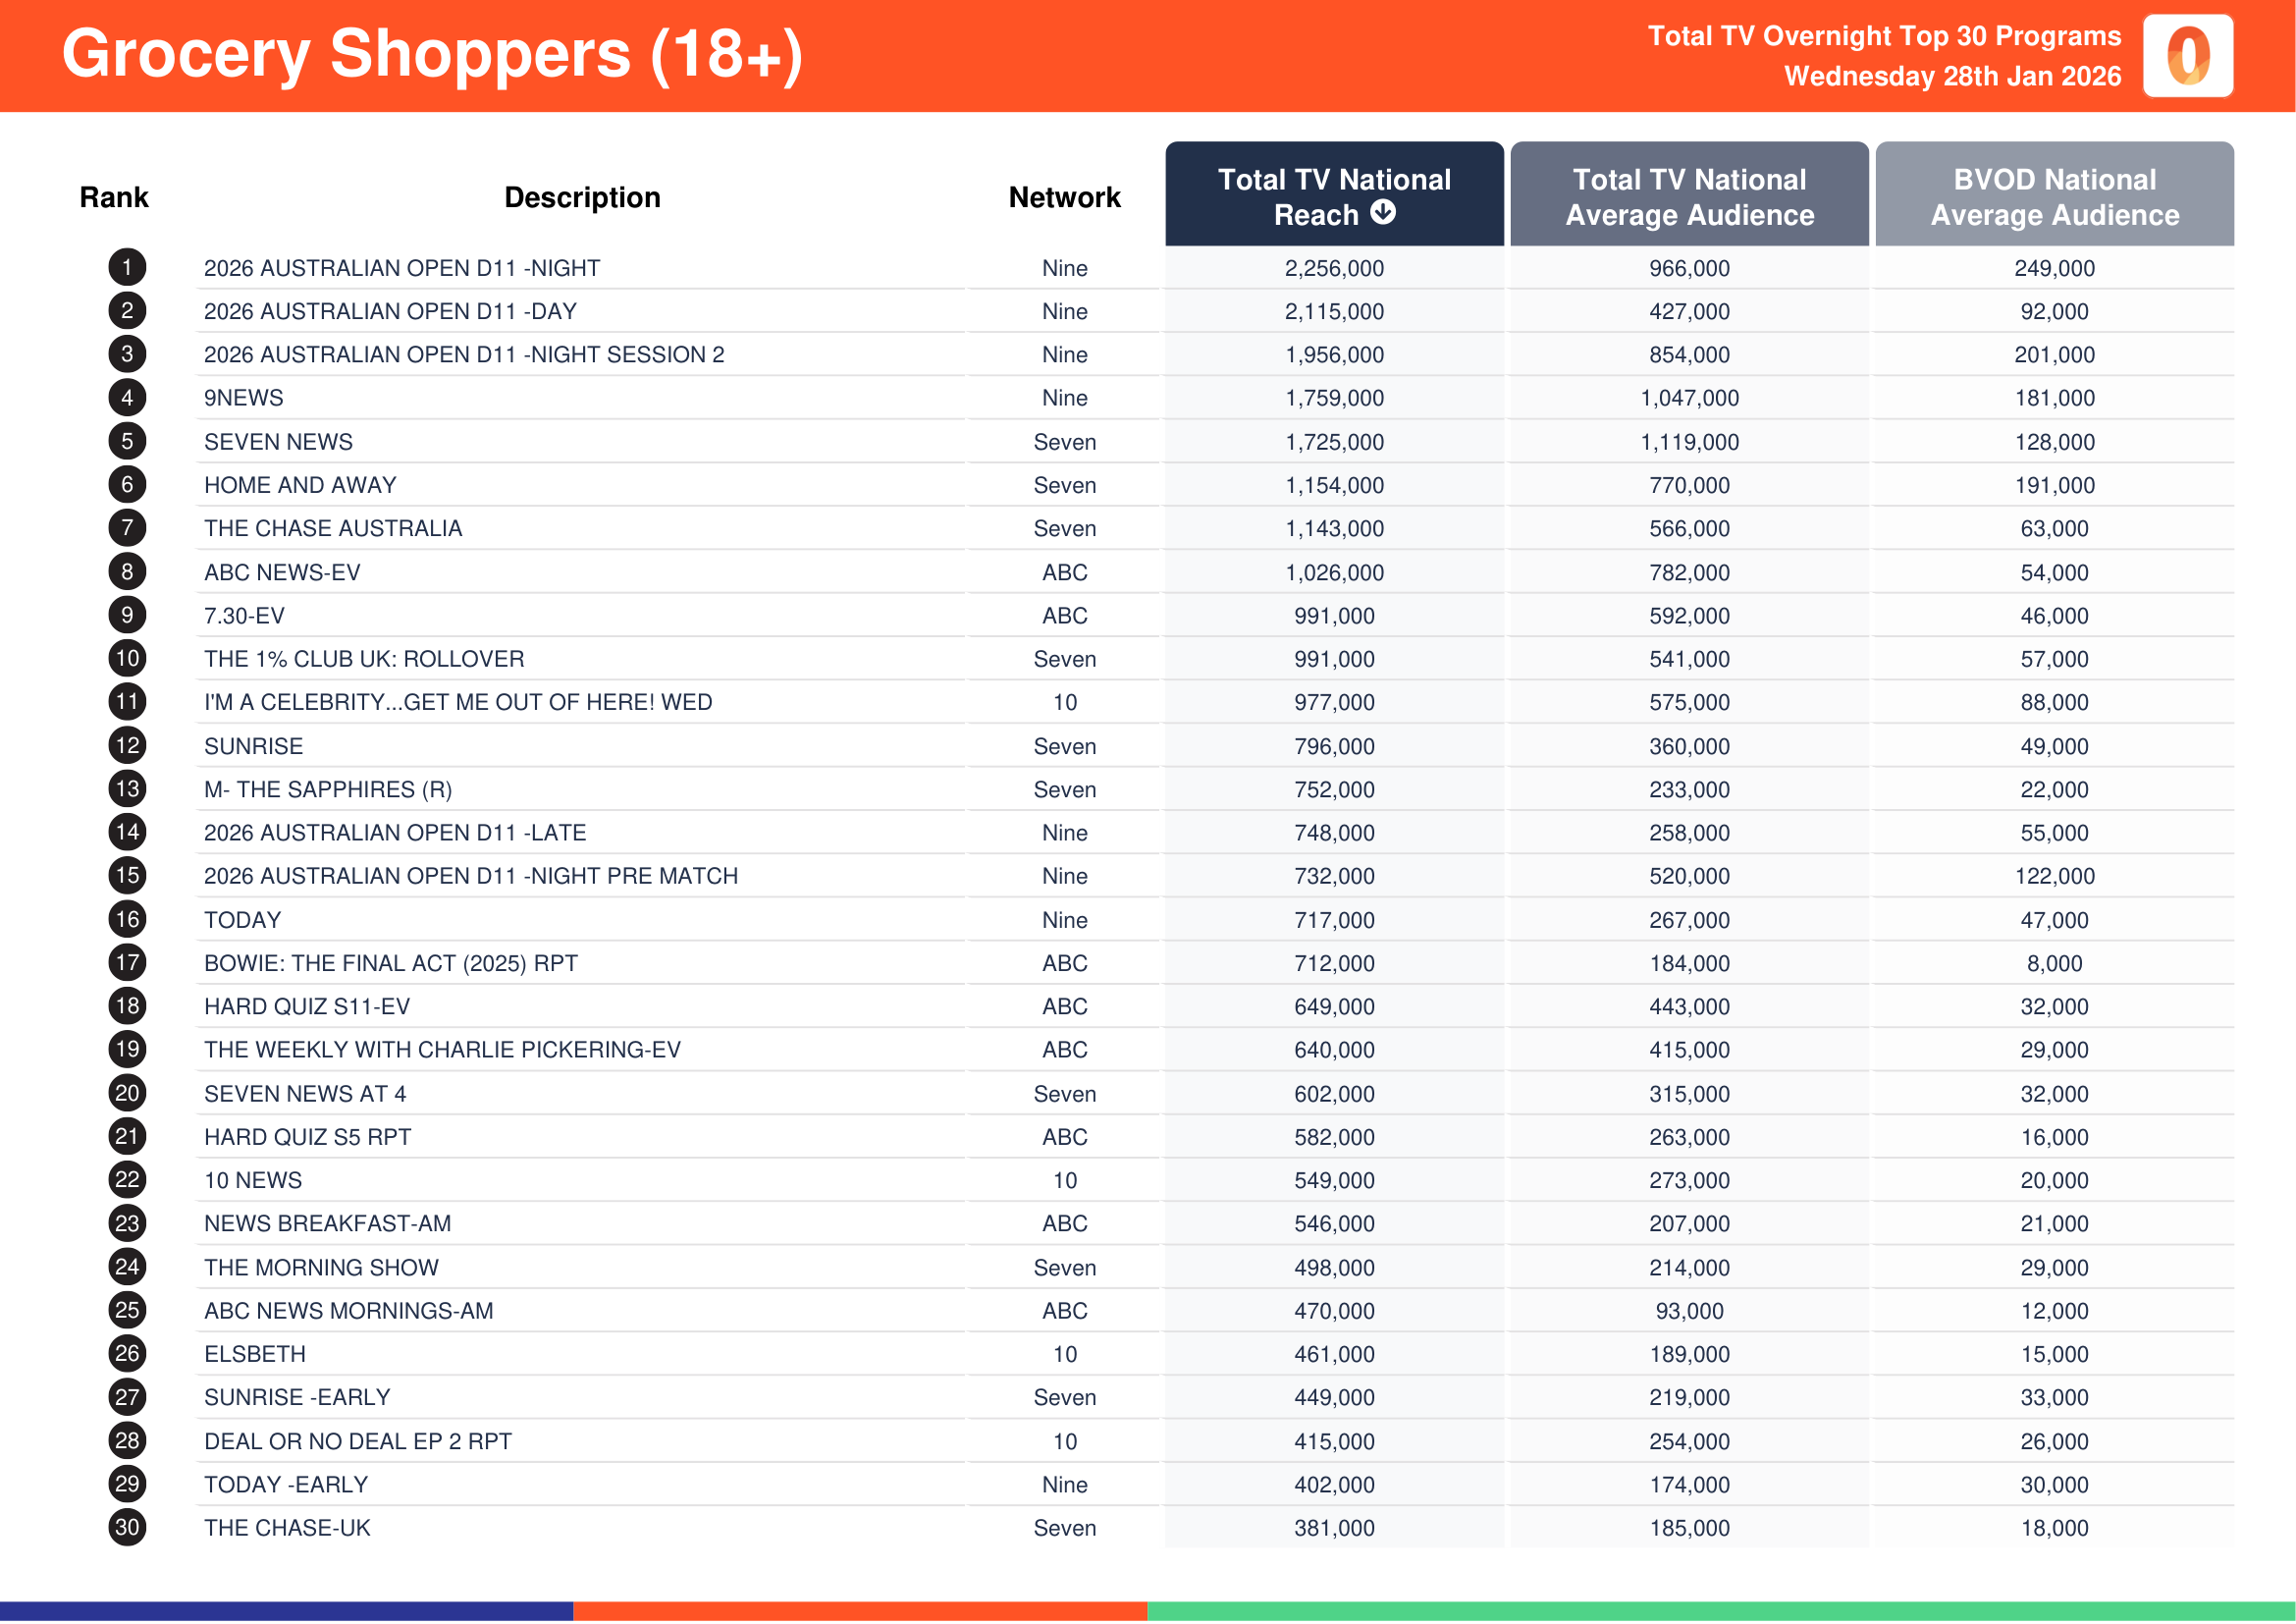This screenshot has height=1624, width=2296.
Task: Select the rank 24 badge
Action: [127, 1266]
